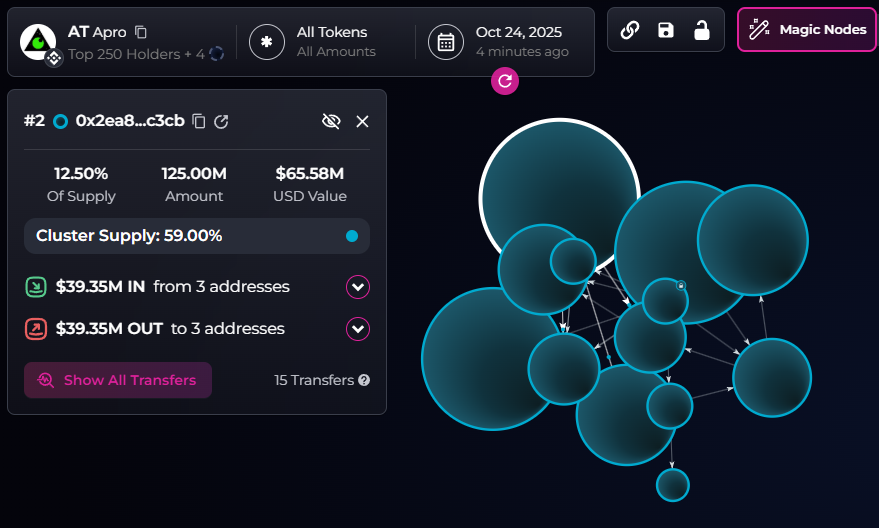
Task: Close the wallet details panel
Action: point(363,121)
